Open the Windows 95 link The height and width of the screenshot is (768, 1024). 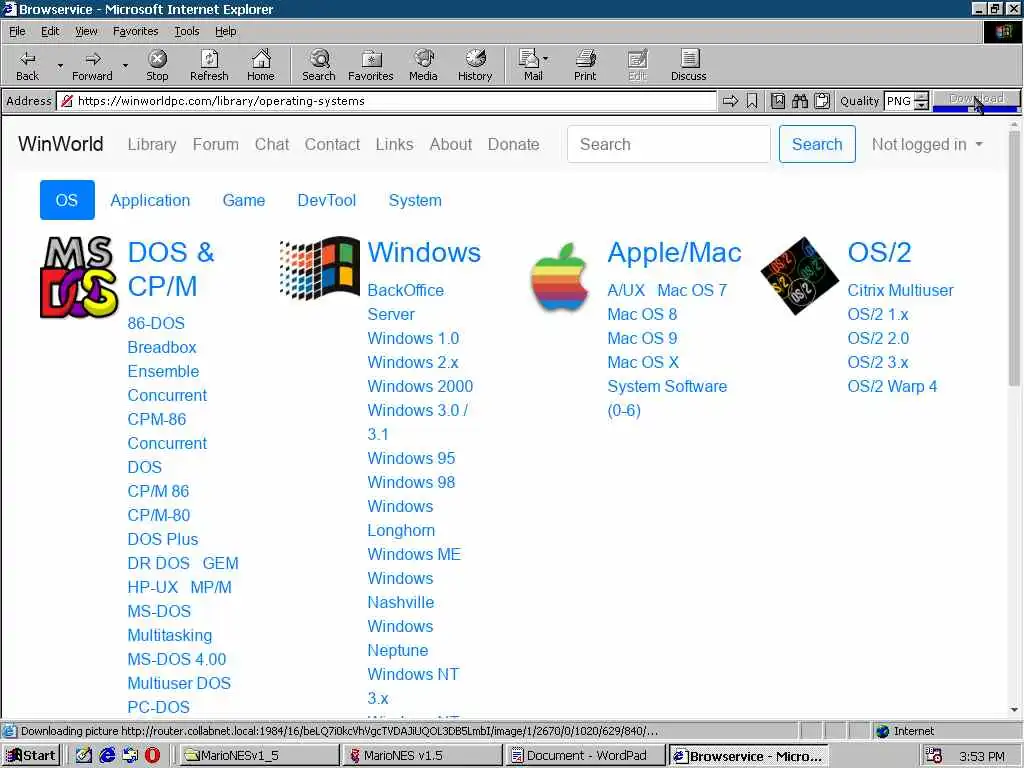[x=411, y=458]
